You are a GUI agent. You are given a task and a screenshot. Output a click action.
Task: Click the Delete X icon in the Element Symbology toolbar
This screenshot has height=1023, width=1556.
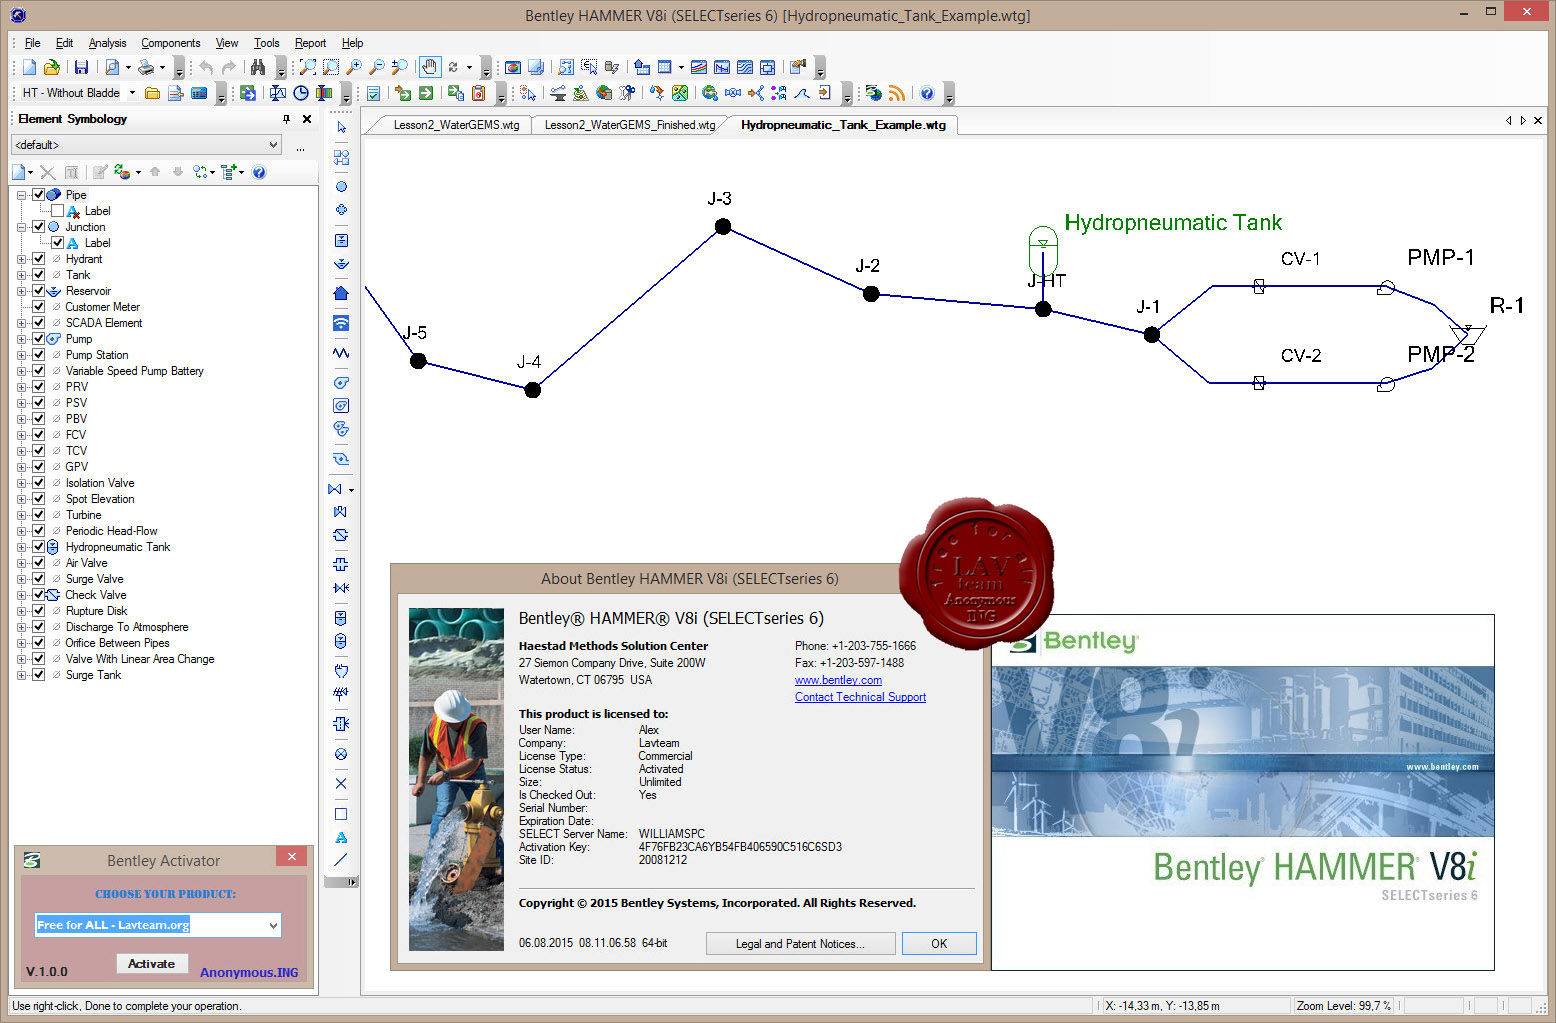[47, 172]
